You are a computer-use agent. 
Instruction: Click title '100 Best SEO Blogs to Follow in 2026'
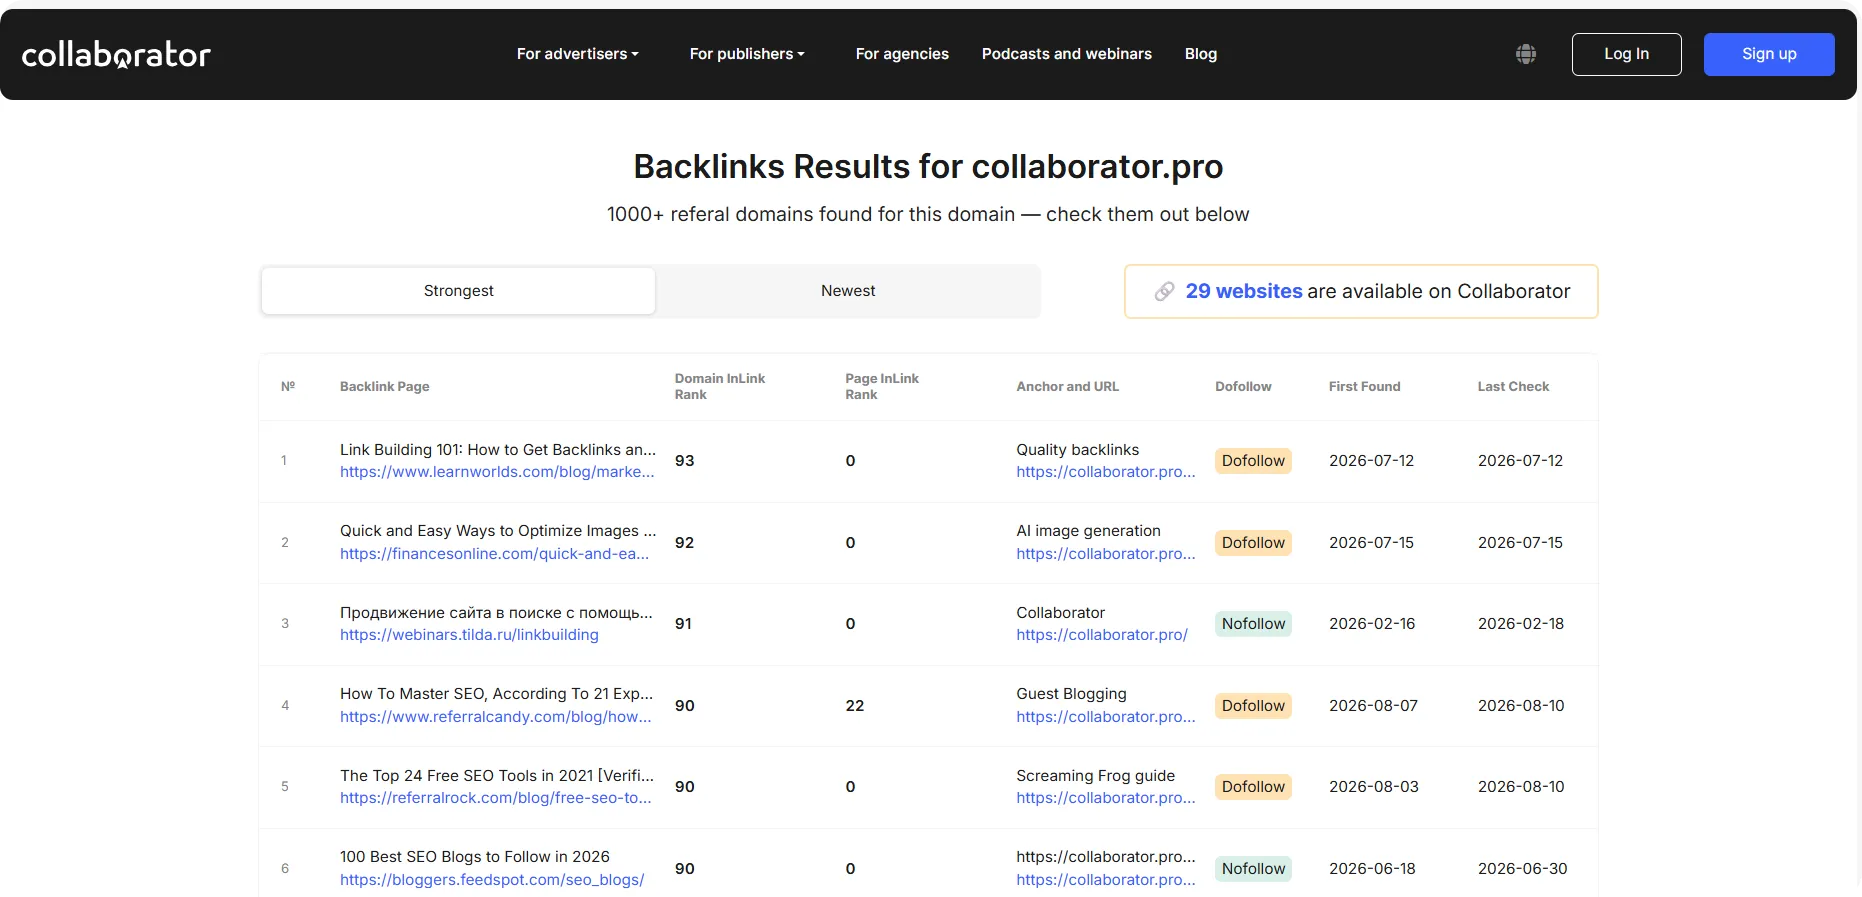tap(475, 857)
